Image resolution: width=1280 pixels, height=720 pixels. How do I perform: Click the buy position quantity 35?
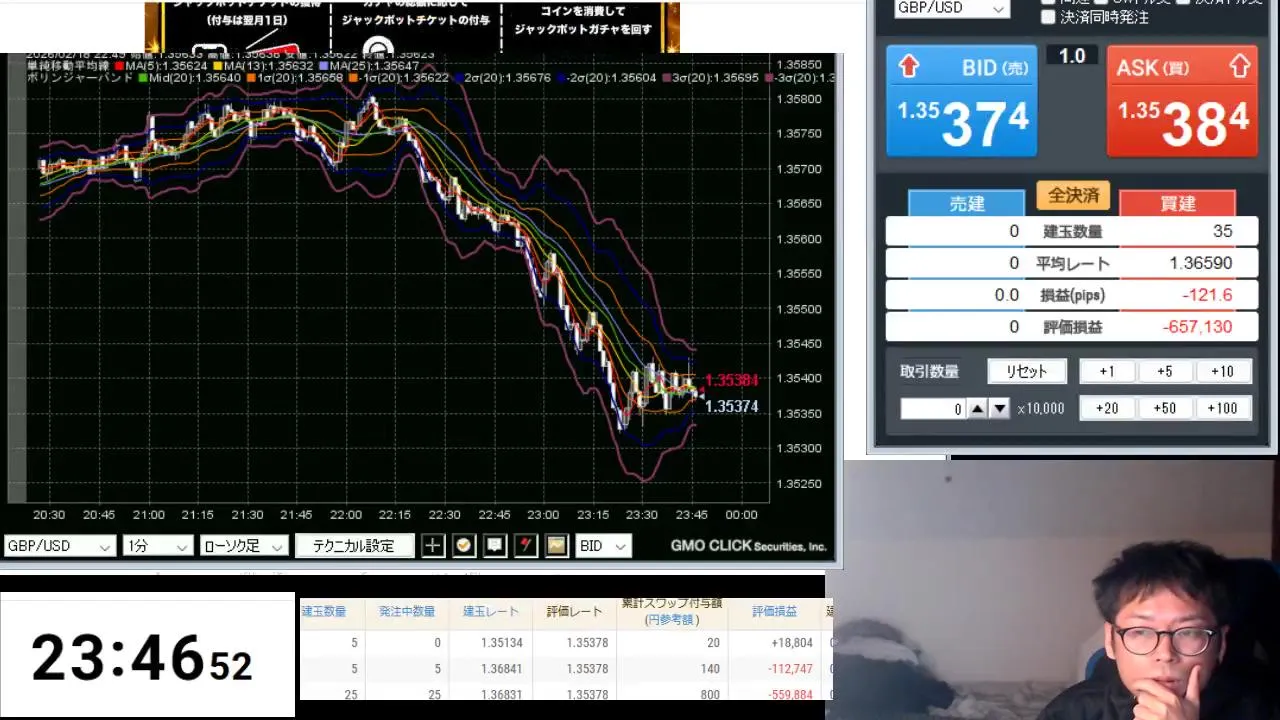point(1222,231)
